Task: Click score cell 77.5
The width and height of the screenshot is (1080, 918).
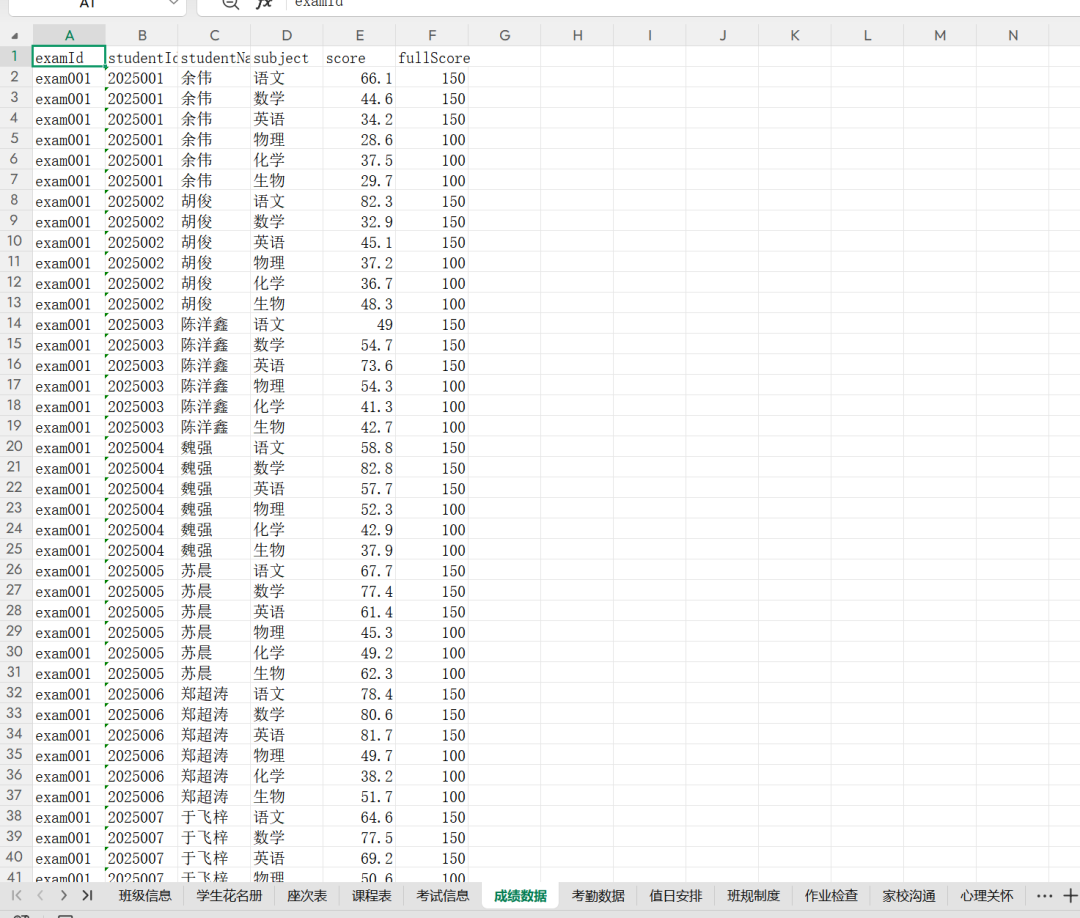Action: 360,837
